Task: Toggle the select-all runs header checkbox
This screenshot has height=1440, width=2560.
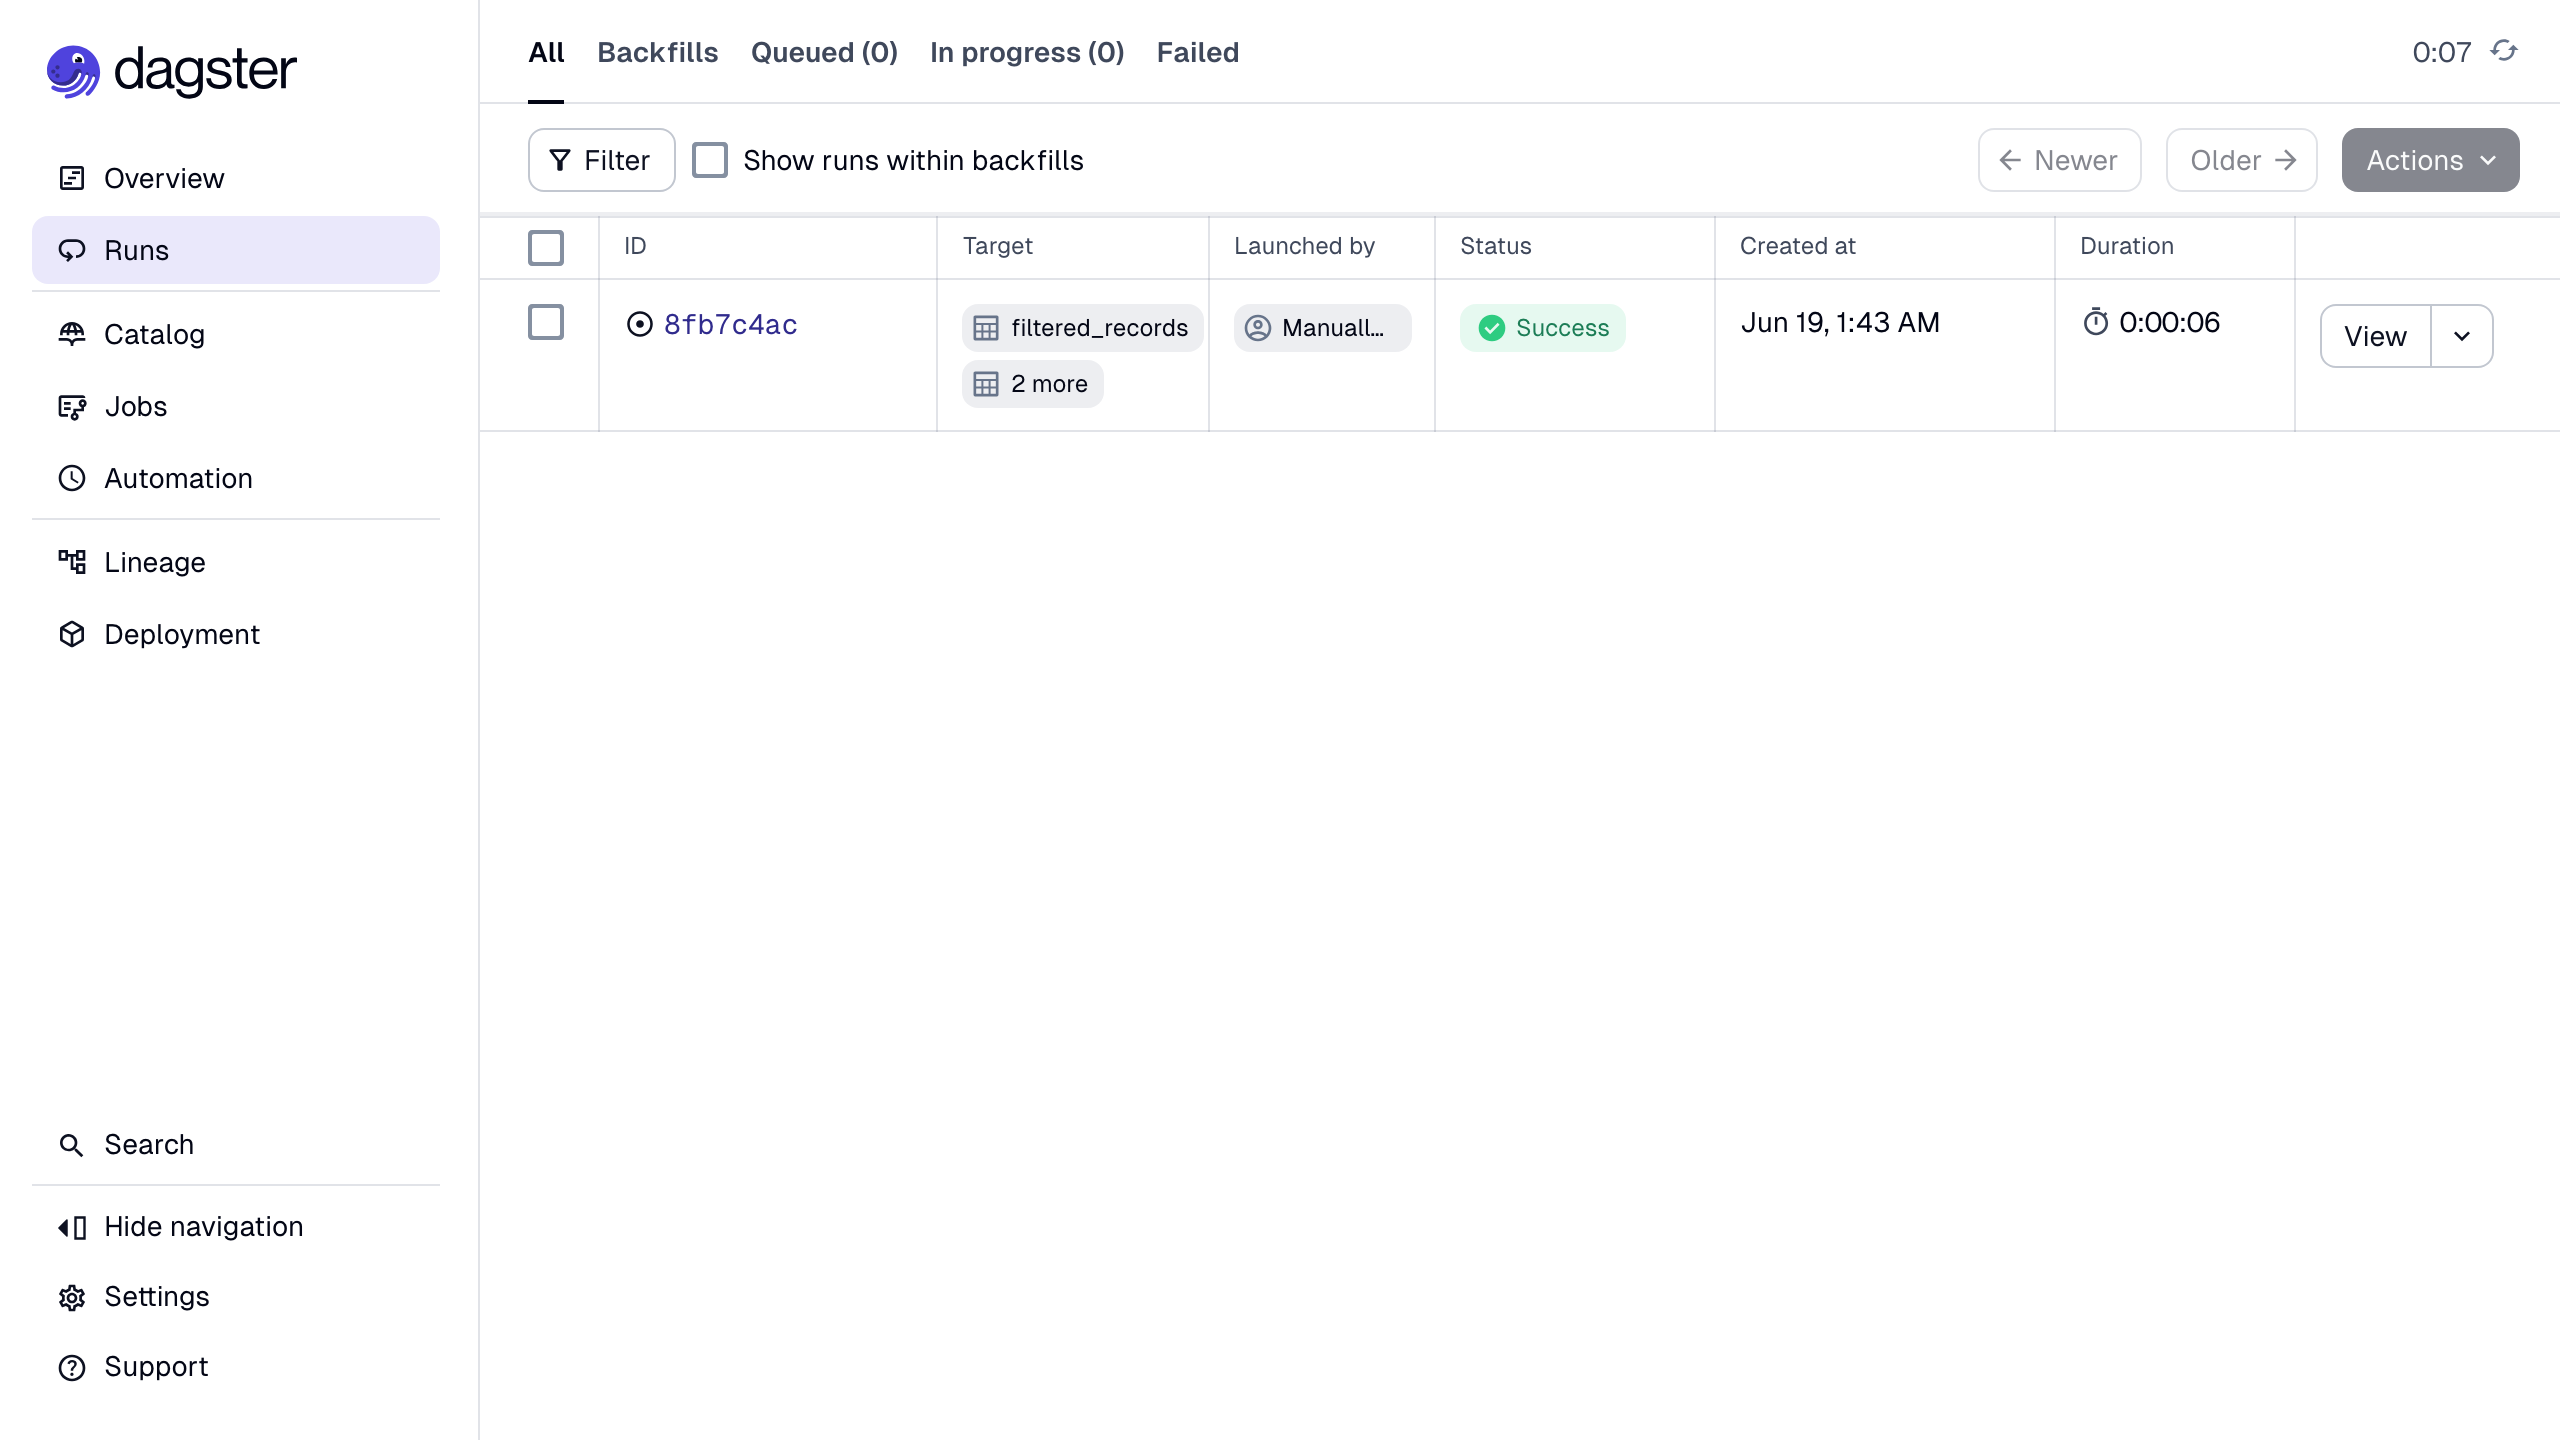Action: pos(546,247)
